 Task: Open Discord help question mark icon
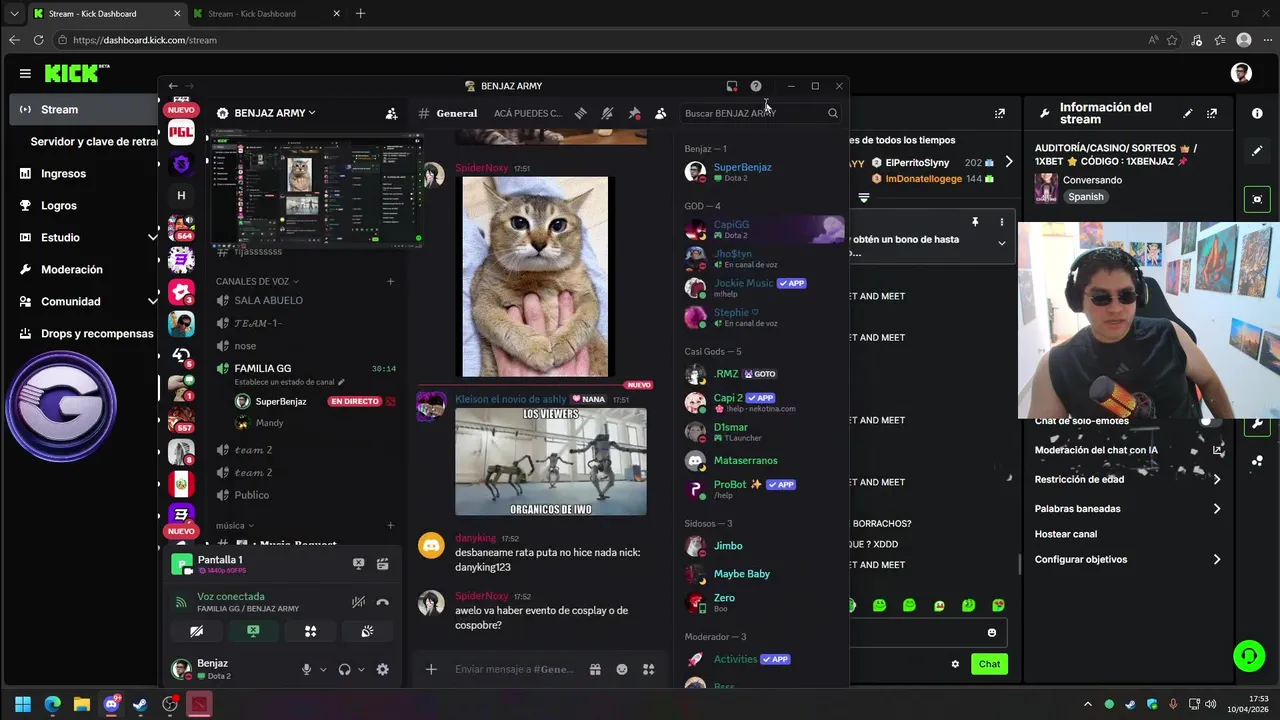click(x=756, y=86)
